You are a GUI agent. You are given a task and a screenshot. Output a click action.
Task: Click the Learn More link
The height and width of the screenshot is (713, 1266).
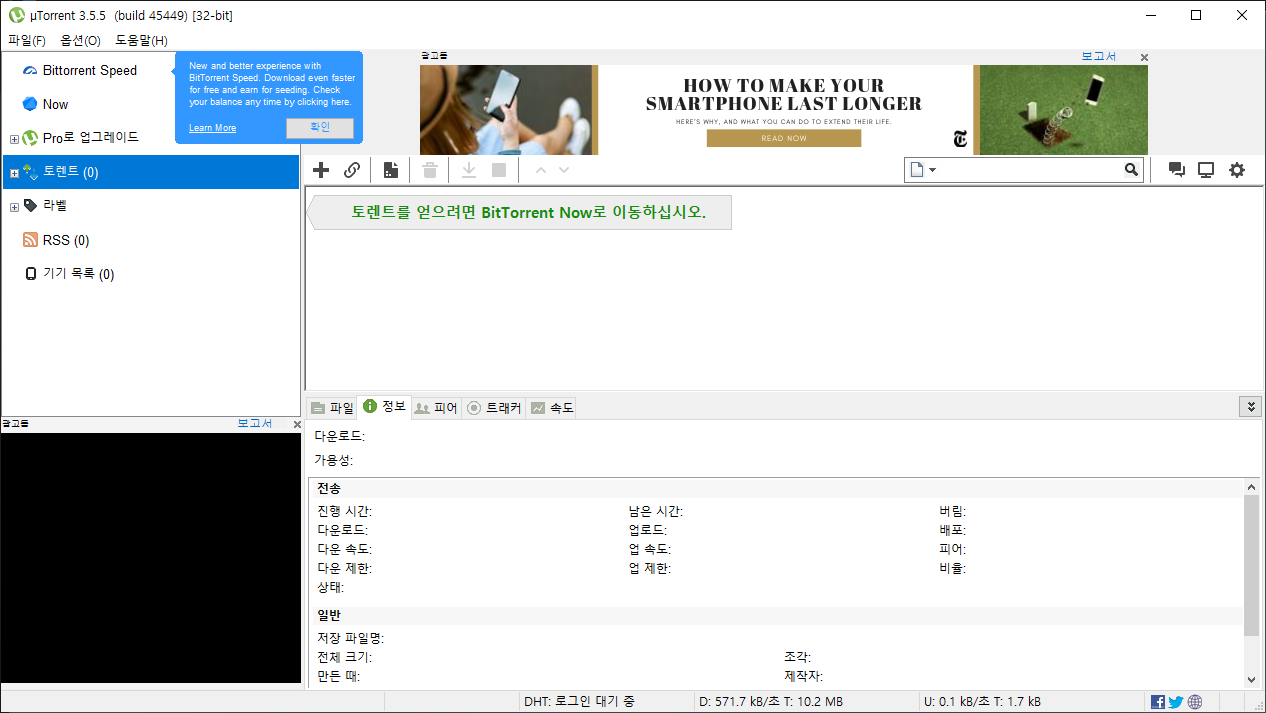[x=212, y=128]
